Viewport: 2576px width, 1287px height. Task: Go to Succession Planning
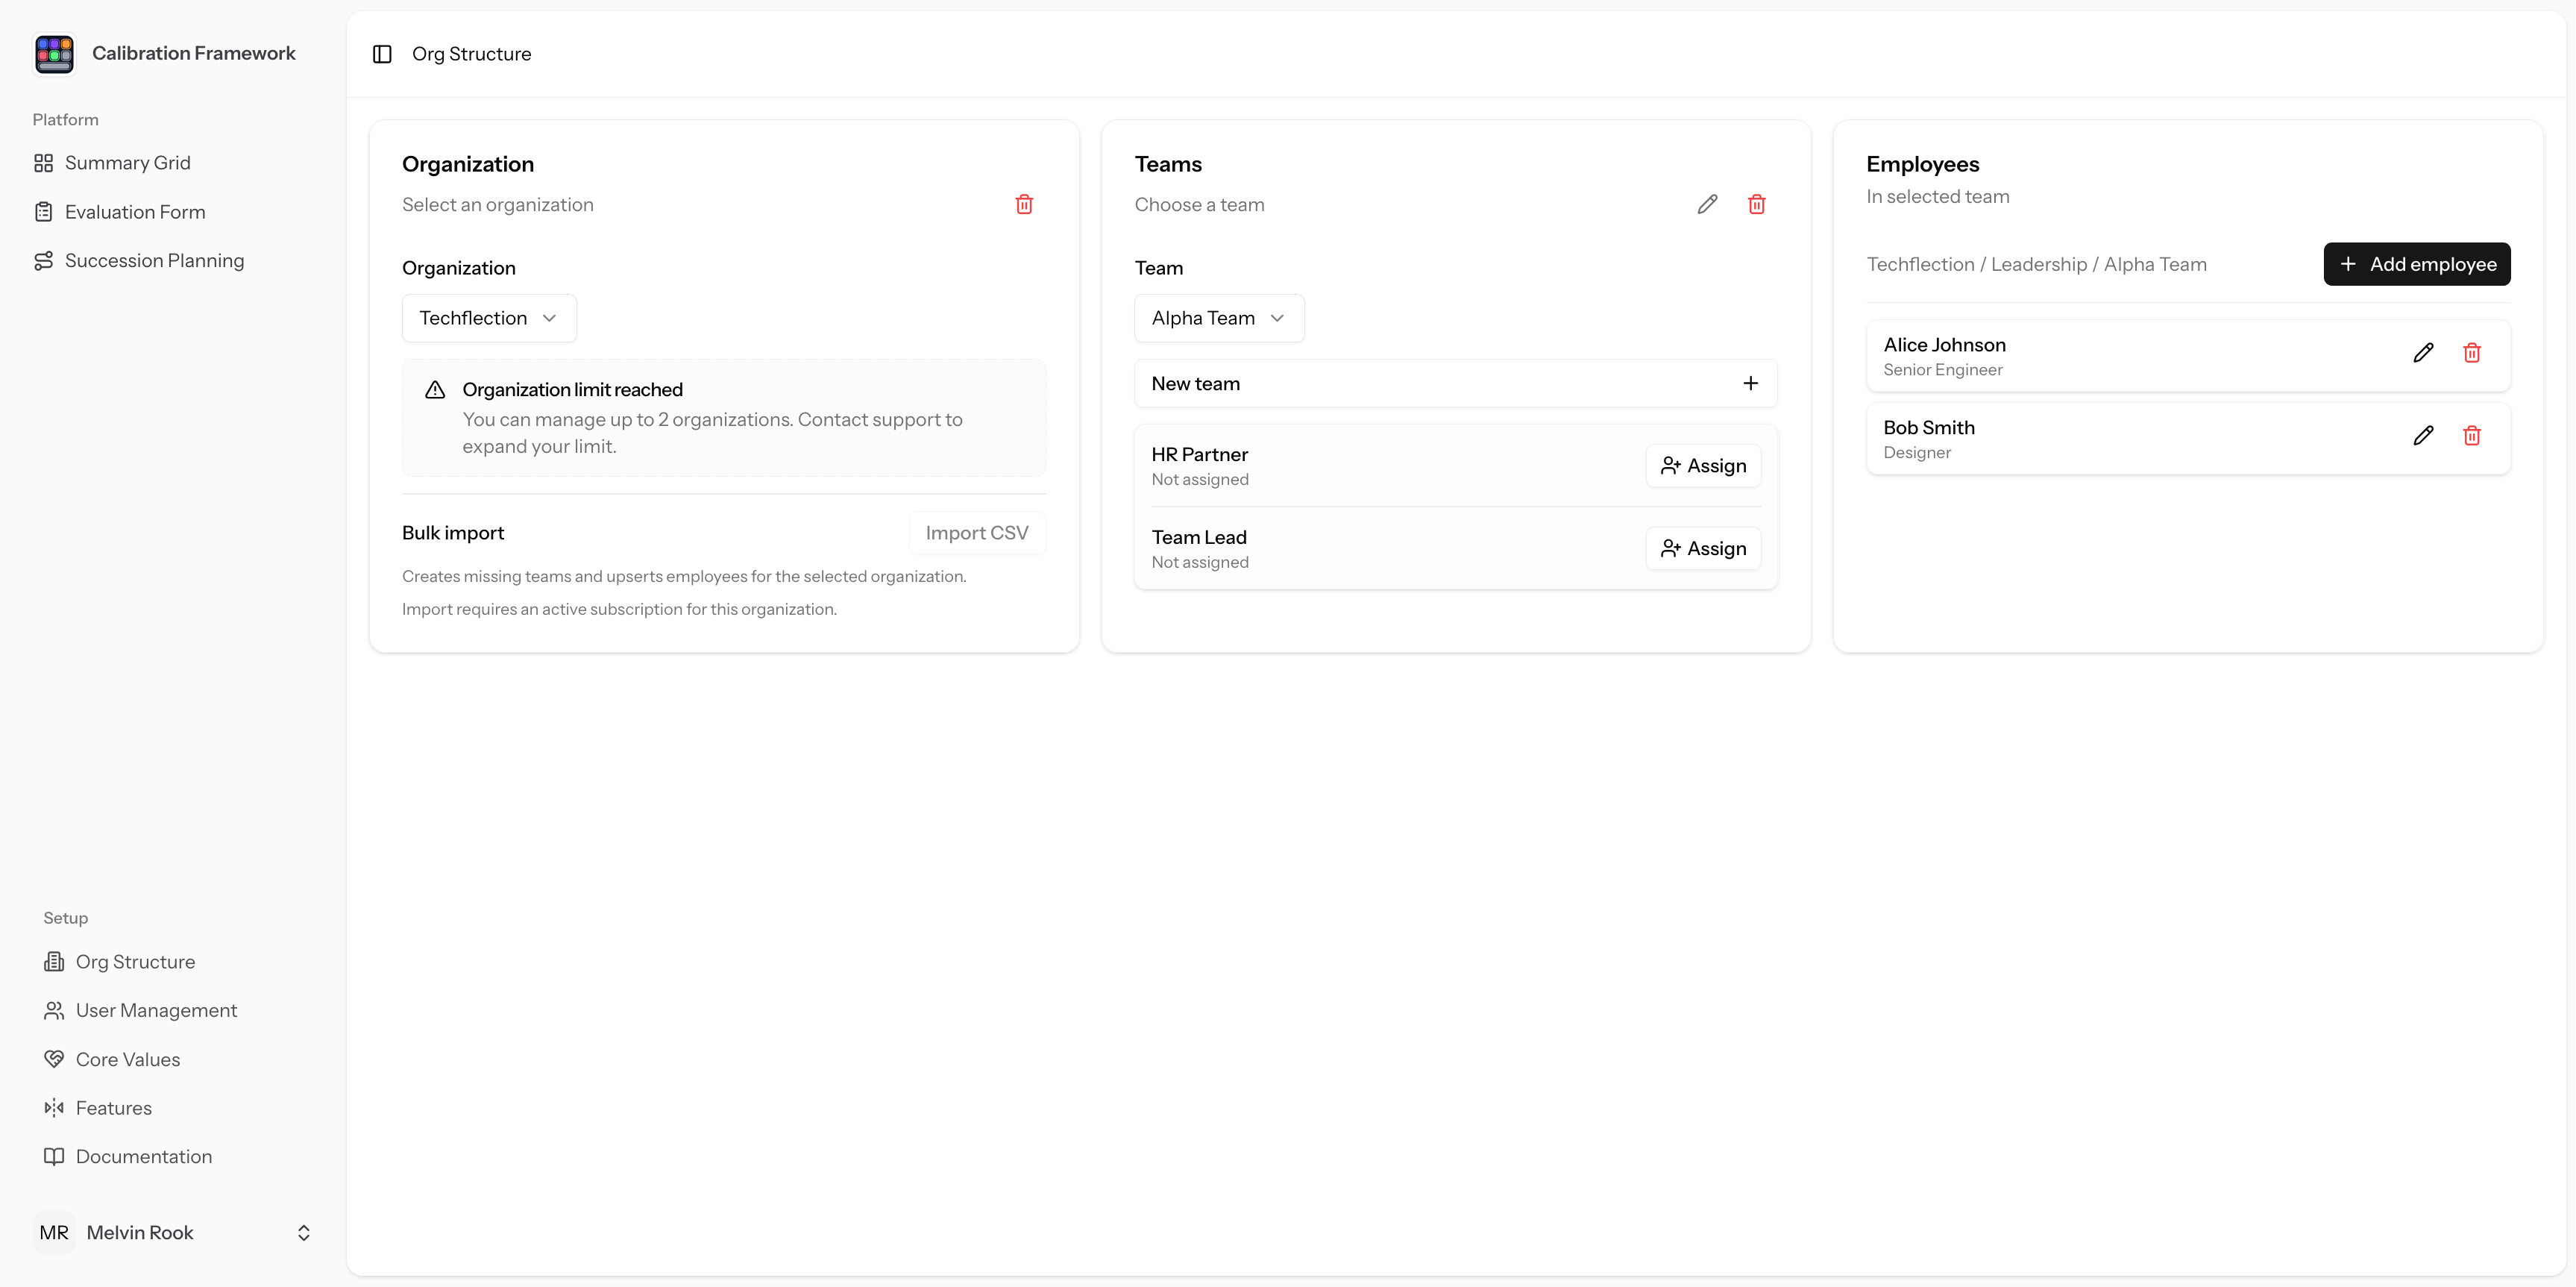point(154,261)
